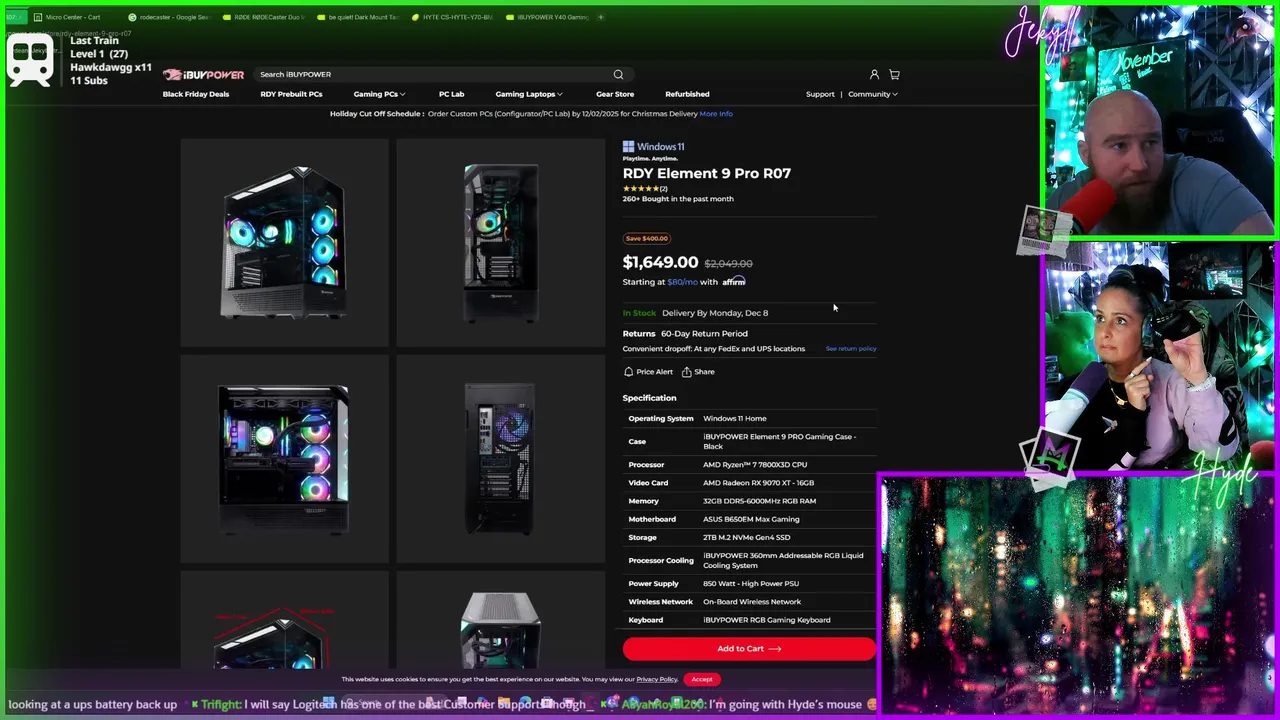This screenshot has height=720, width=1280.
Task: Expand the Community dropdown
Action: 873,94
